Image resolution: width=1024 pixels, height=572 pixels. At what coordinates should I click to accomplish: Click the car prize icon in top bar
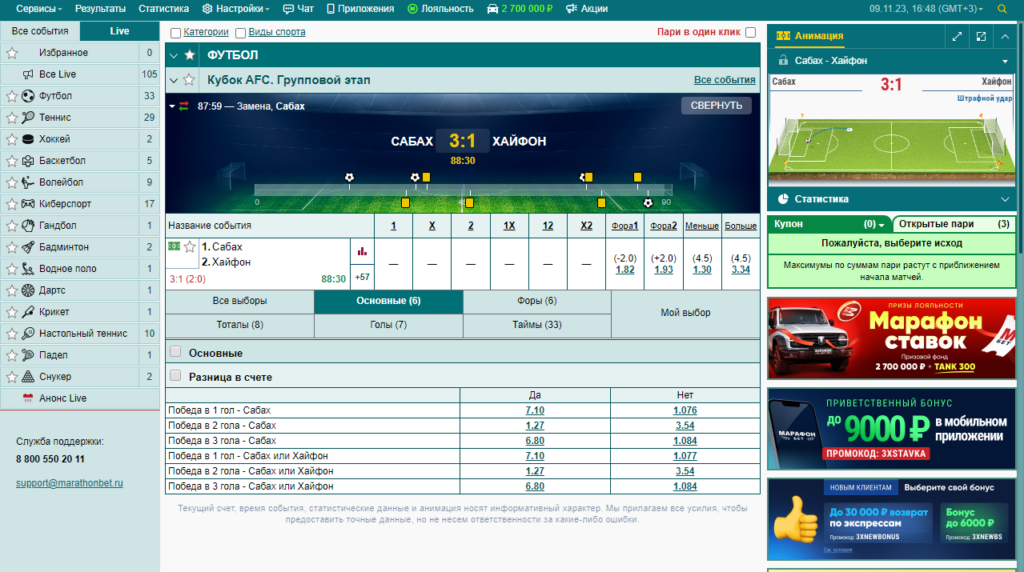pyautogui.click(x=492, y=9)
